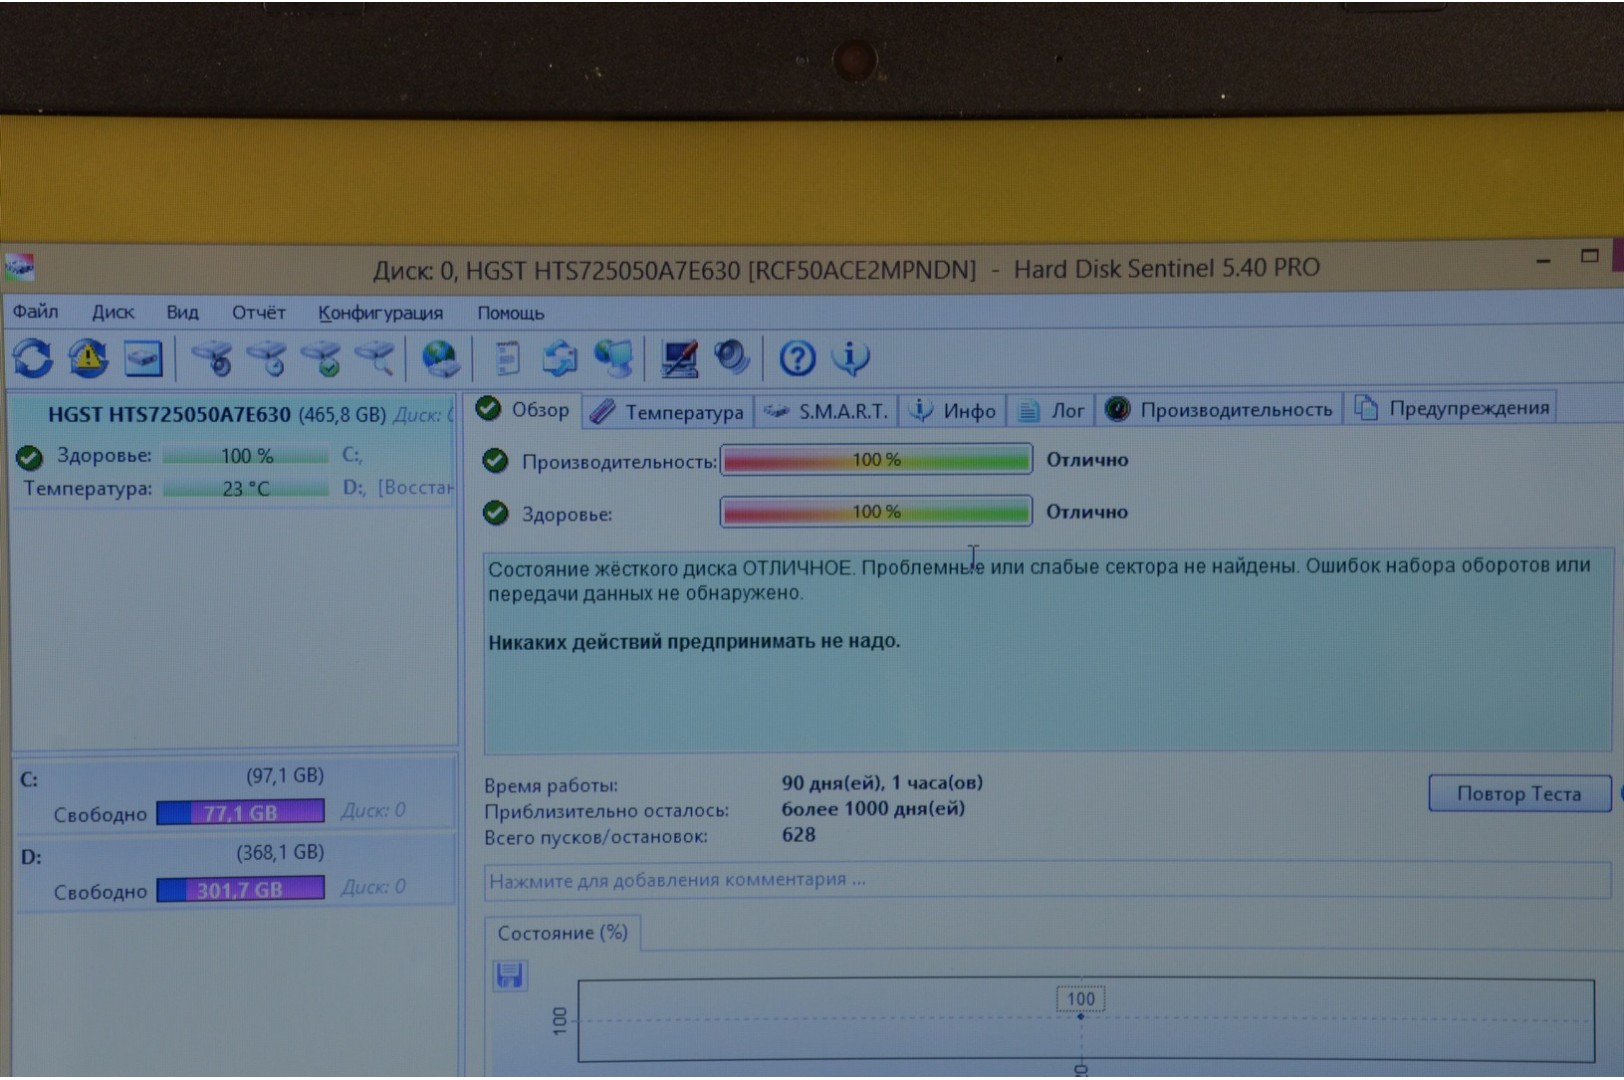
Task: Click the warning triangle refresh icon
Action: pyautogui.click(x=88, y=358)
